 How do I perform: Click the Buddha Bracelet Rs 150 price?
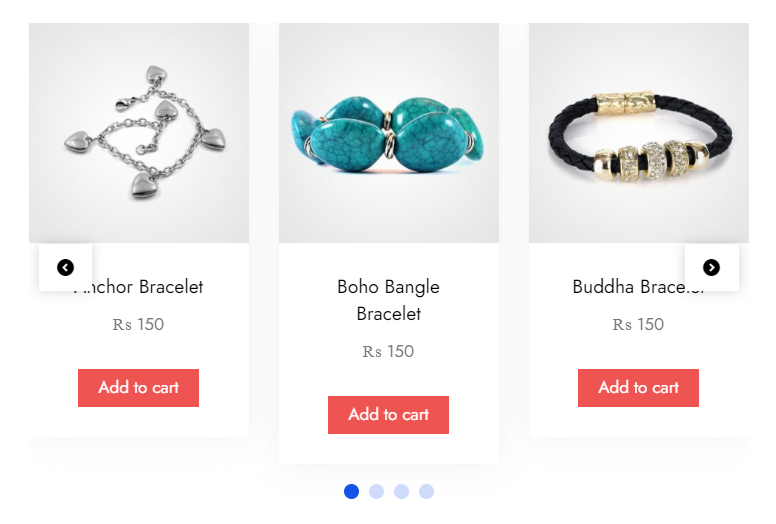tap(638, 324)
